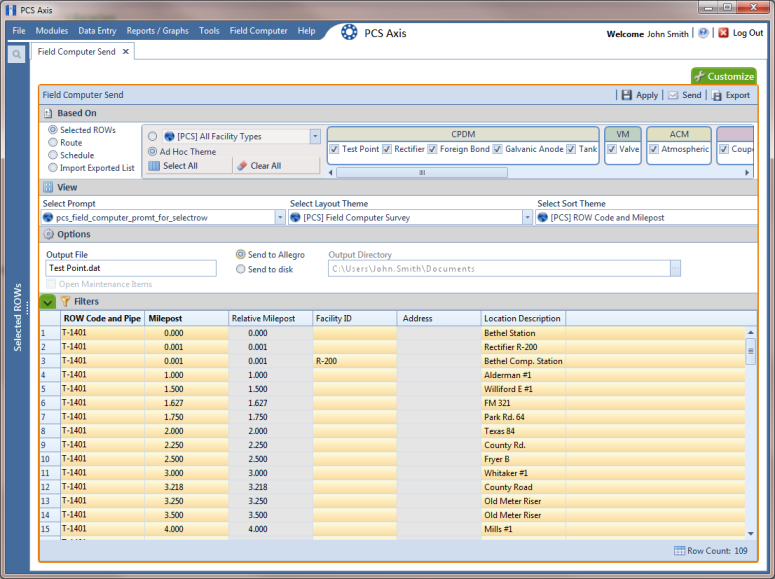Click the Customize wrench icon
The width and height of the screenshot is (775, 579).
click(699, 76)
